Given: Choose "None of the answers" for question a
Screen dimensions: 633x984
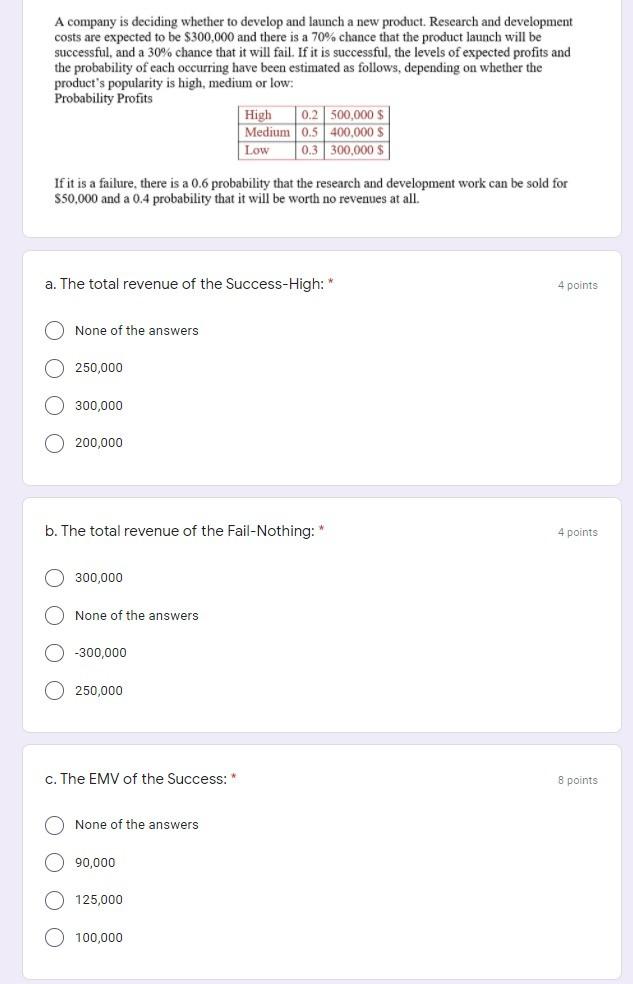Looking at the screenshot, I should click(55, 330).
